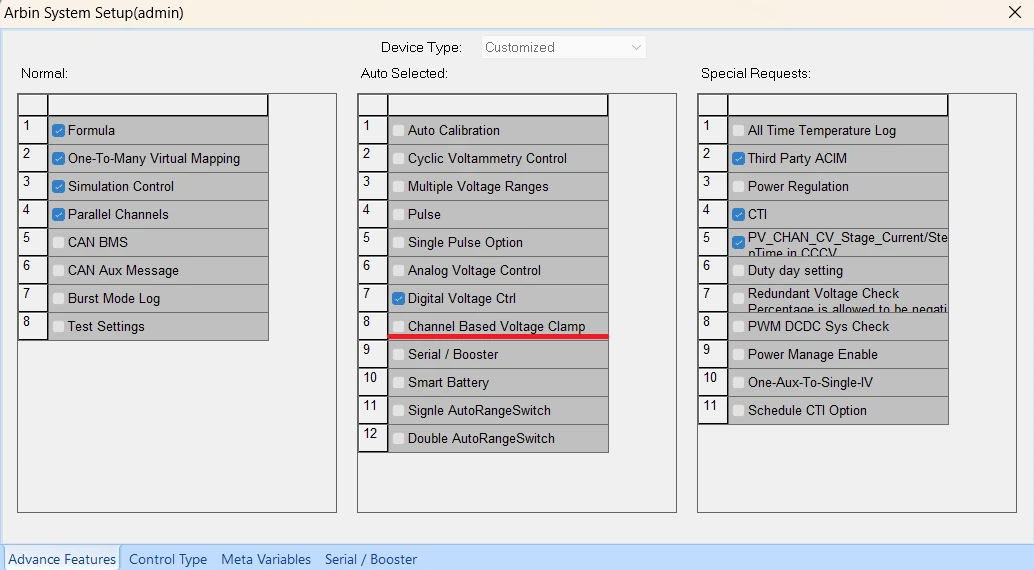The width and height of the screenshot is (1034, 570).
Task: Enable Auto Calibration checkbox
Action: 398,131
